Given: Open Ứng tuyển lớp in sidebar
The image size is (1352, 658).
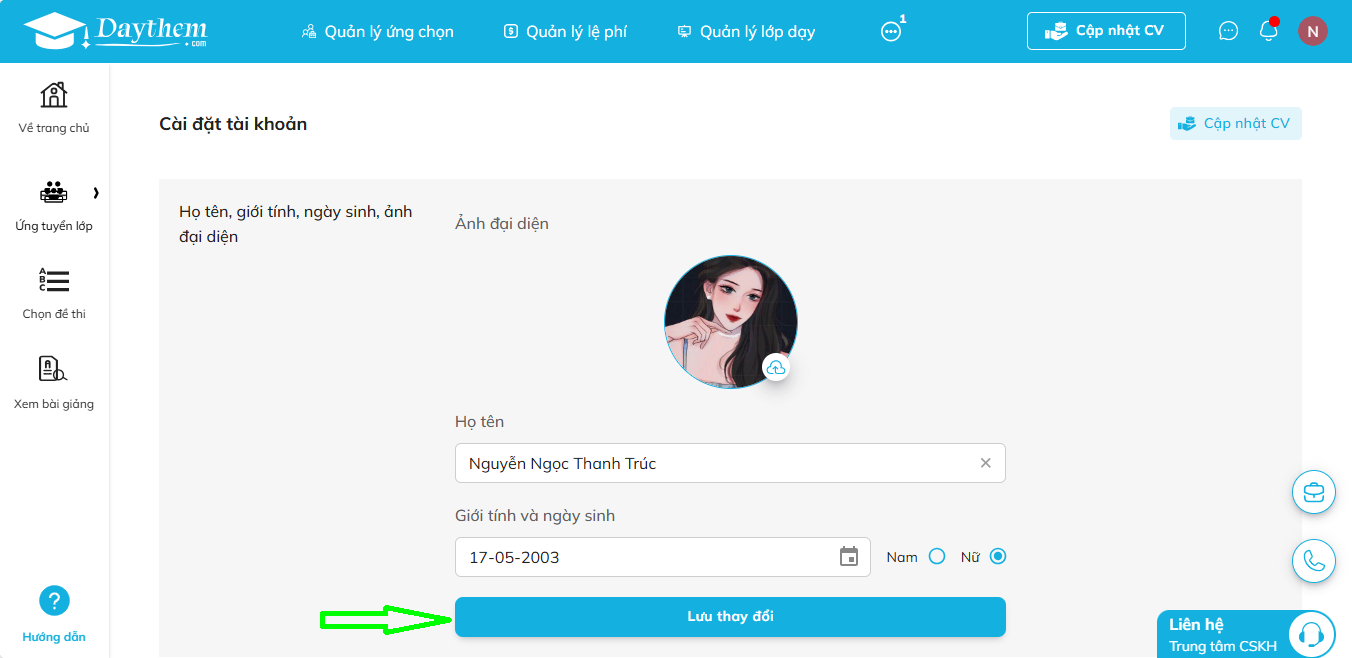Looking at the screenshot, I should [54, 206].
